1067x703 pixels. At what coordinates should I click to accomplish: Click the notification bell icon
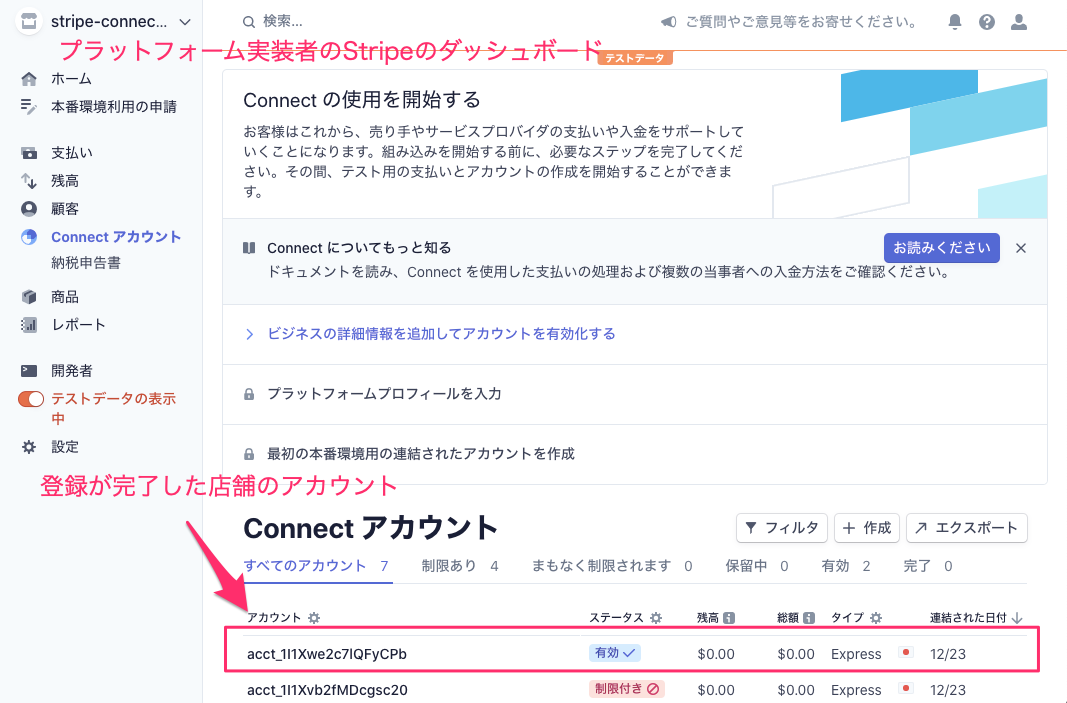pyautogui.click(x=956, y=21)
